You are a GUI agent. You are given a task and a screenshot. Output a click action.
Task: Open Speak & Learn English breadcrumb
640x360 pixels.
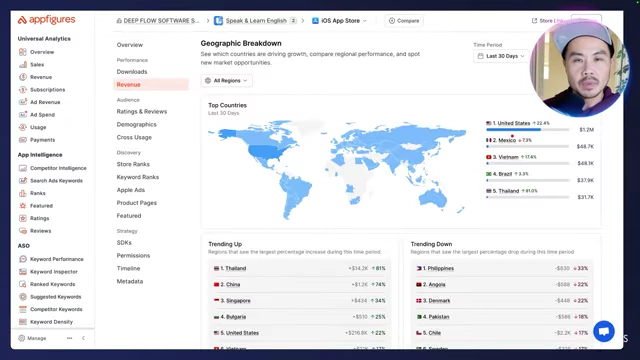[x=256, y=20]
